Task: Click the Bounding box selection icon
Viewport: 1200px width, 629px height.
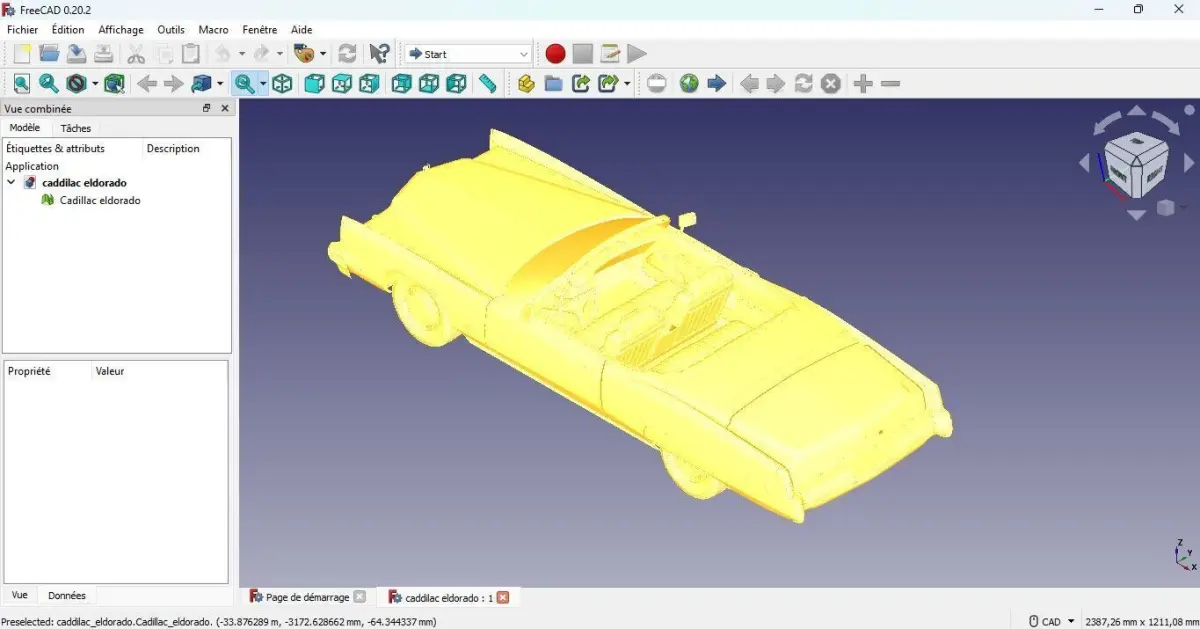Action: coord(114,84)
